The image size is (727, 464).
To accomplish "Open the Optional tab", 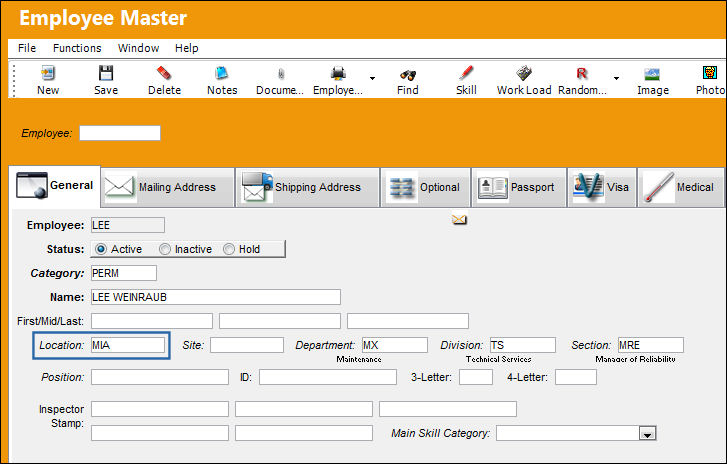I will pos(426,187).
